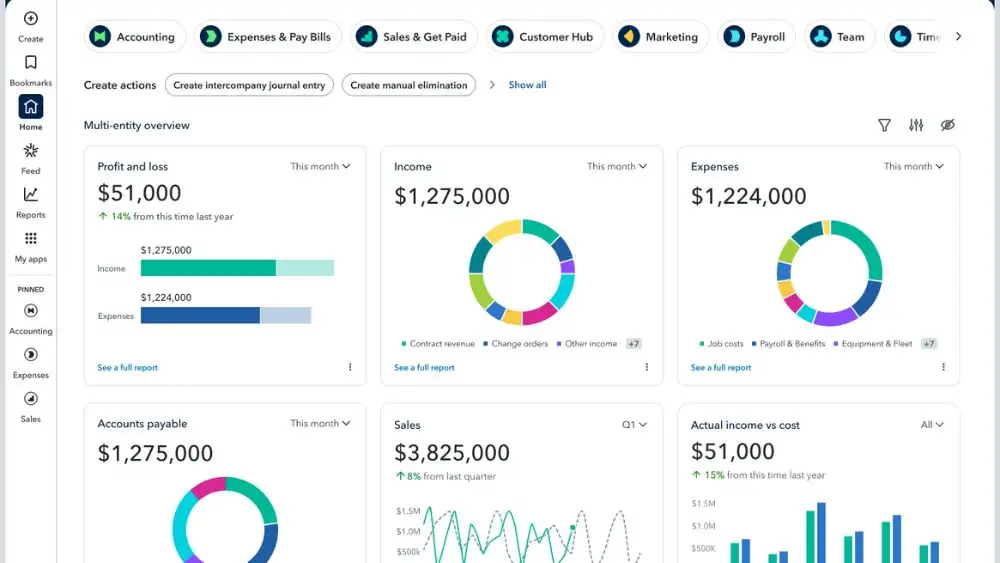This screenshot has height=563, width=1000.
Task: Click the Expenses donut chart
Action: [829, 273]
